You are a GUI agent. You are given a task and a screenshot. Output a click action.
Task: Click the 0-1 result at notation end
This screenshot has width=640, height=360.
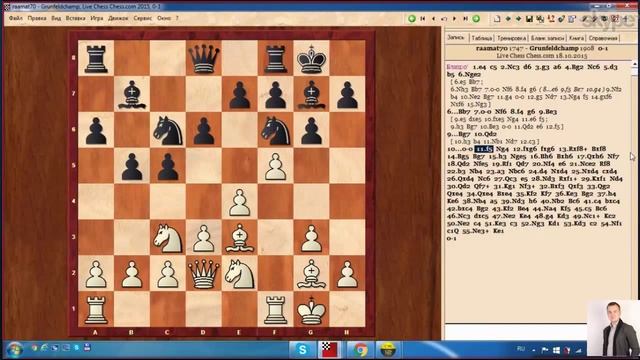(x=451, y=238)
